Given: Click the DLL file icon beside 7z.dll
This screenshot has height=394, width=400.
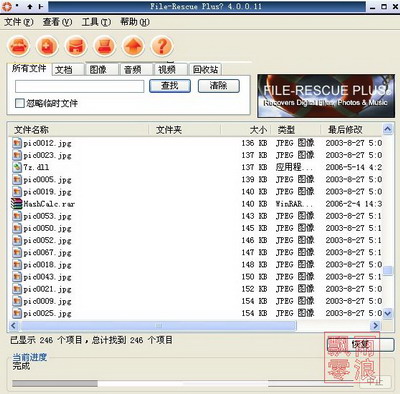Looking at the screenshot, I should 17,167.
